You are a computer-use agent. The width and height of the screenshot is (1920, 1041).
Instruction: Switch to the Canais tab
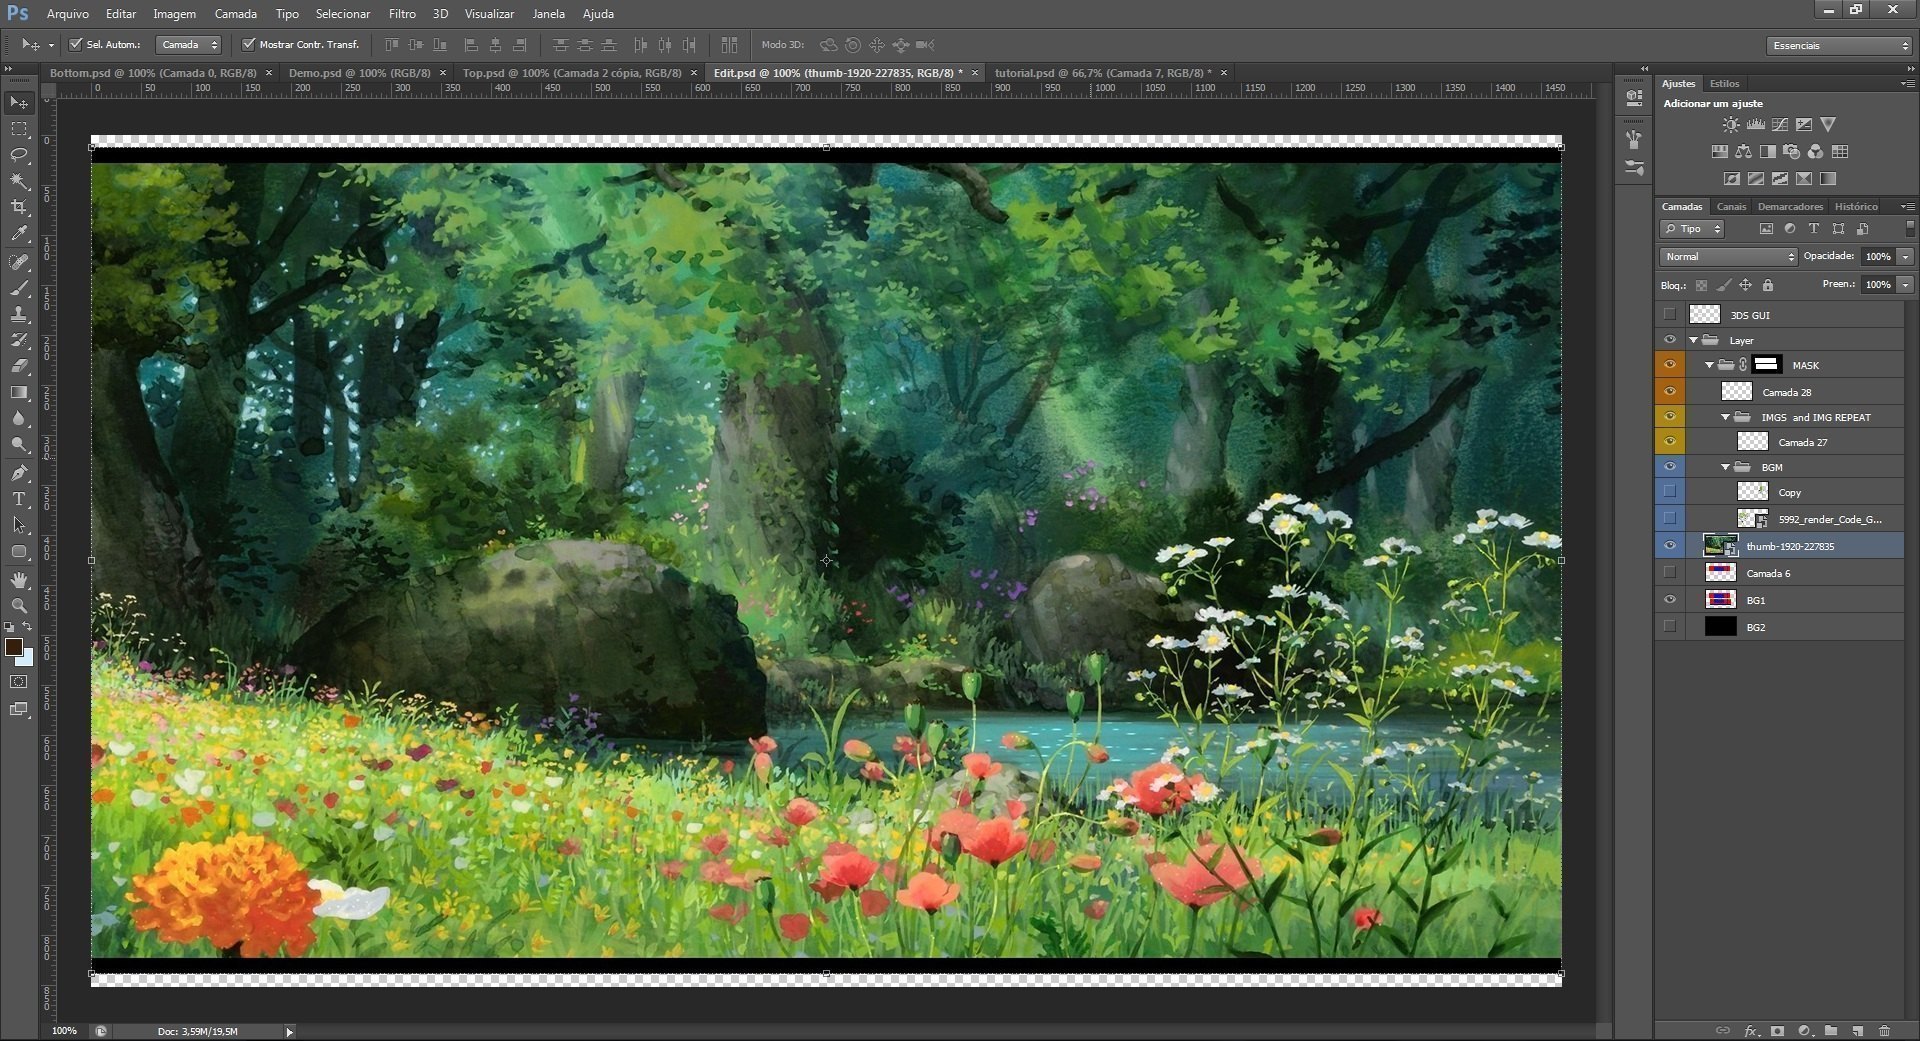pyautogui.click(x=1731, y=207)
